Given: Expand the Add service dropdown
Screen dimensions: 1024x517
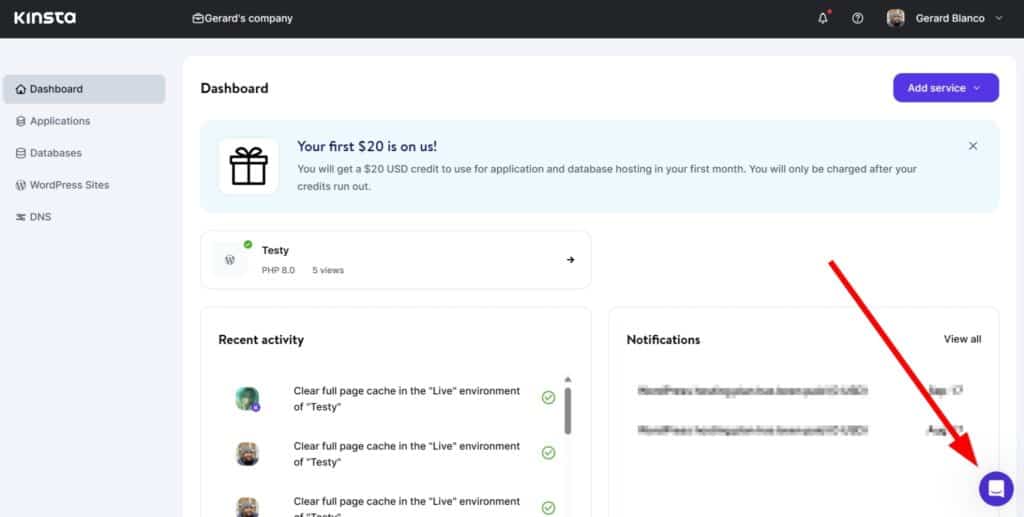Looking at the screenshot, I should point(945,88).
